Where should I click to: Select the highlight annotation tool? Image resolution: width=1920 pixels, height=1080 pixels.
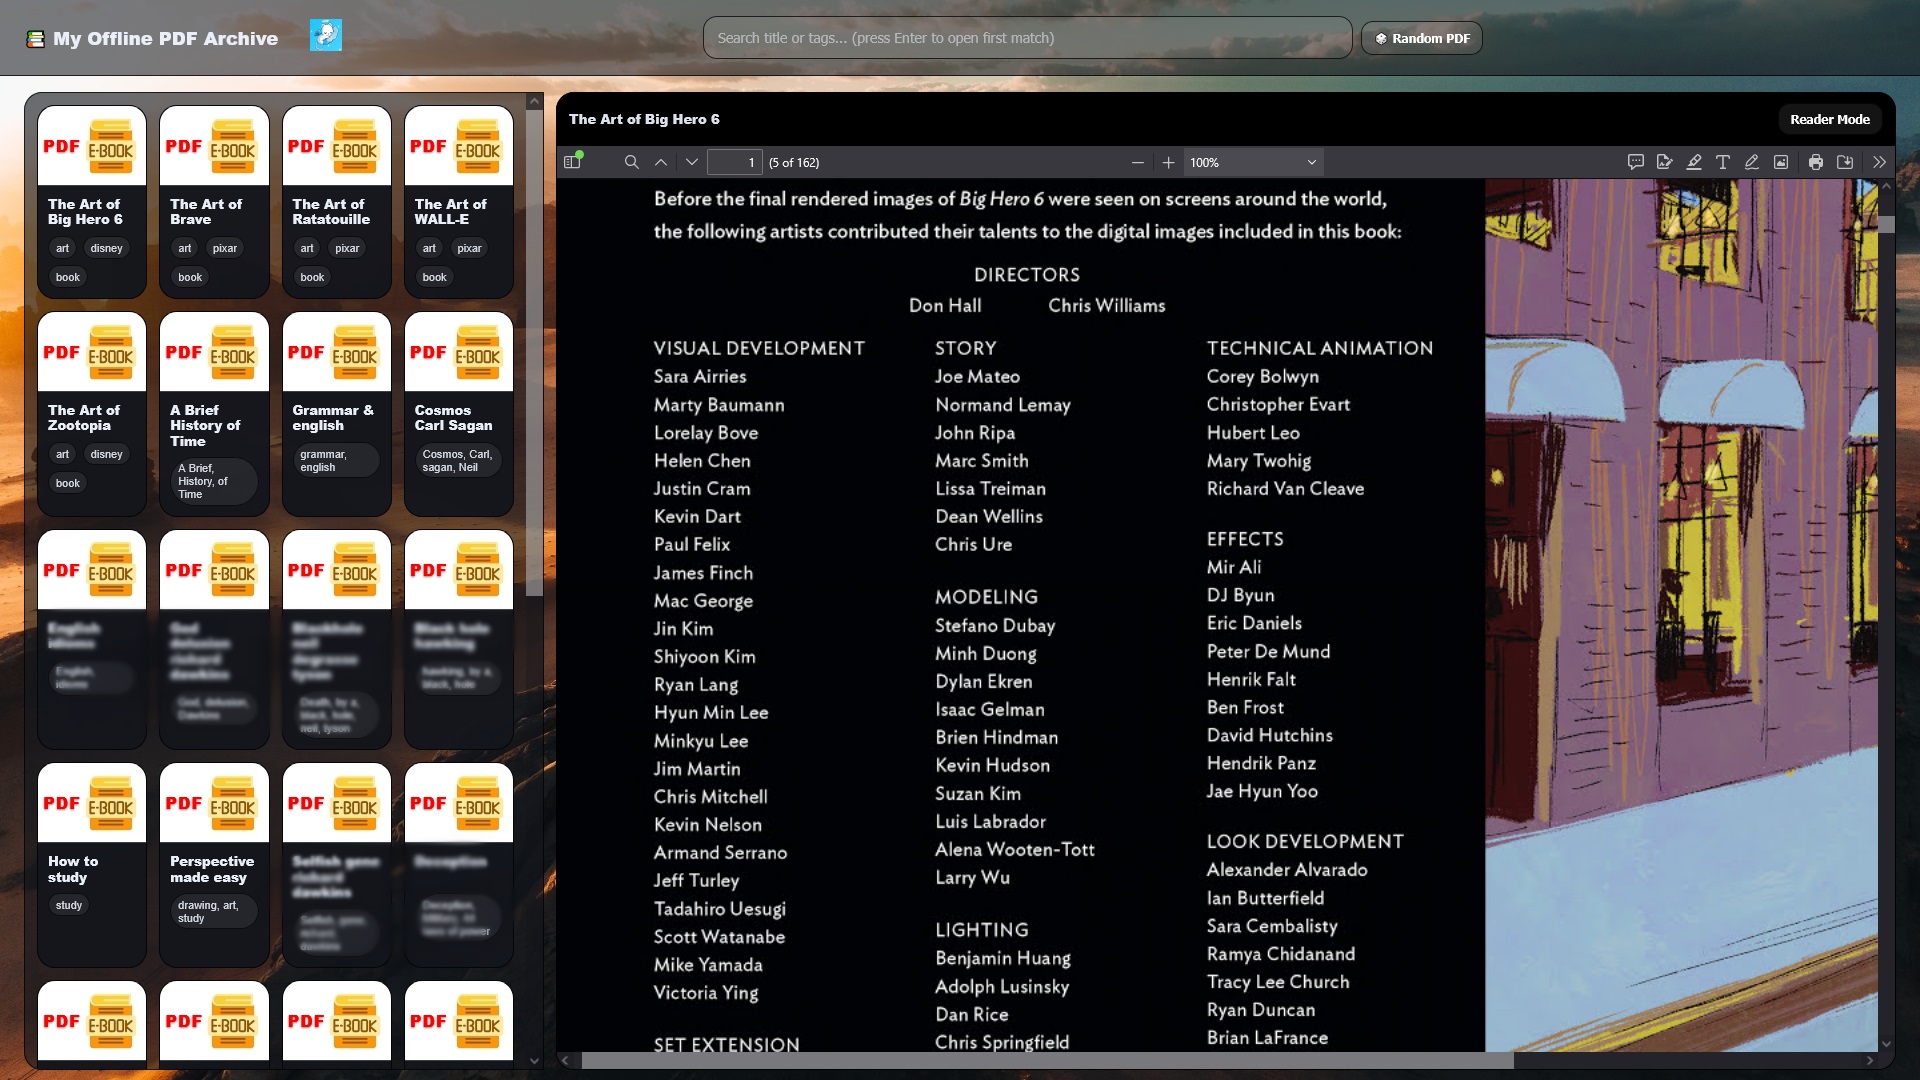coord(1694,162)
